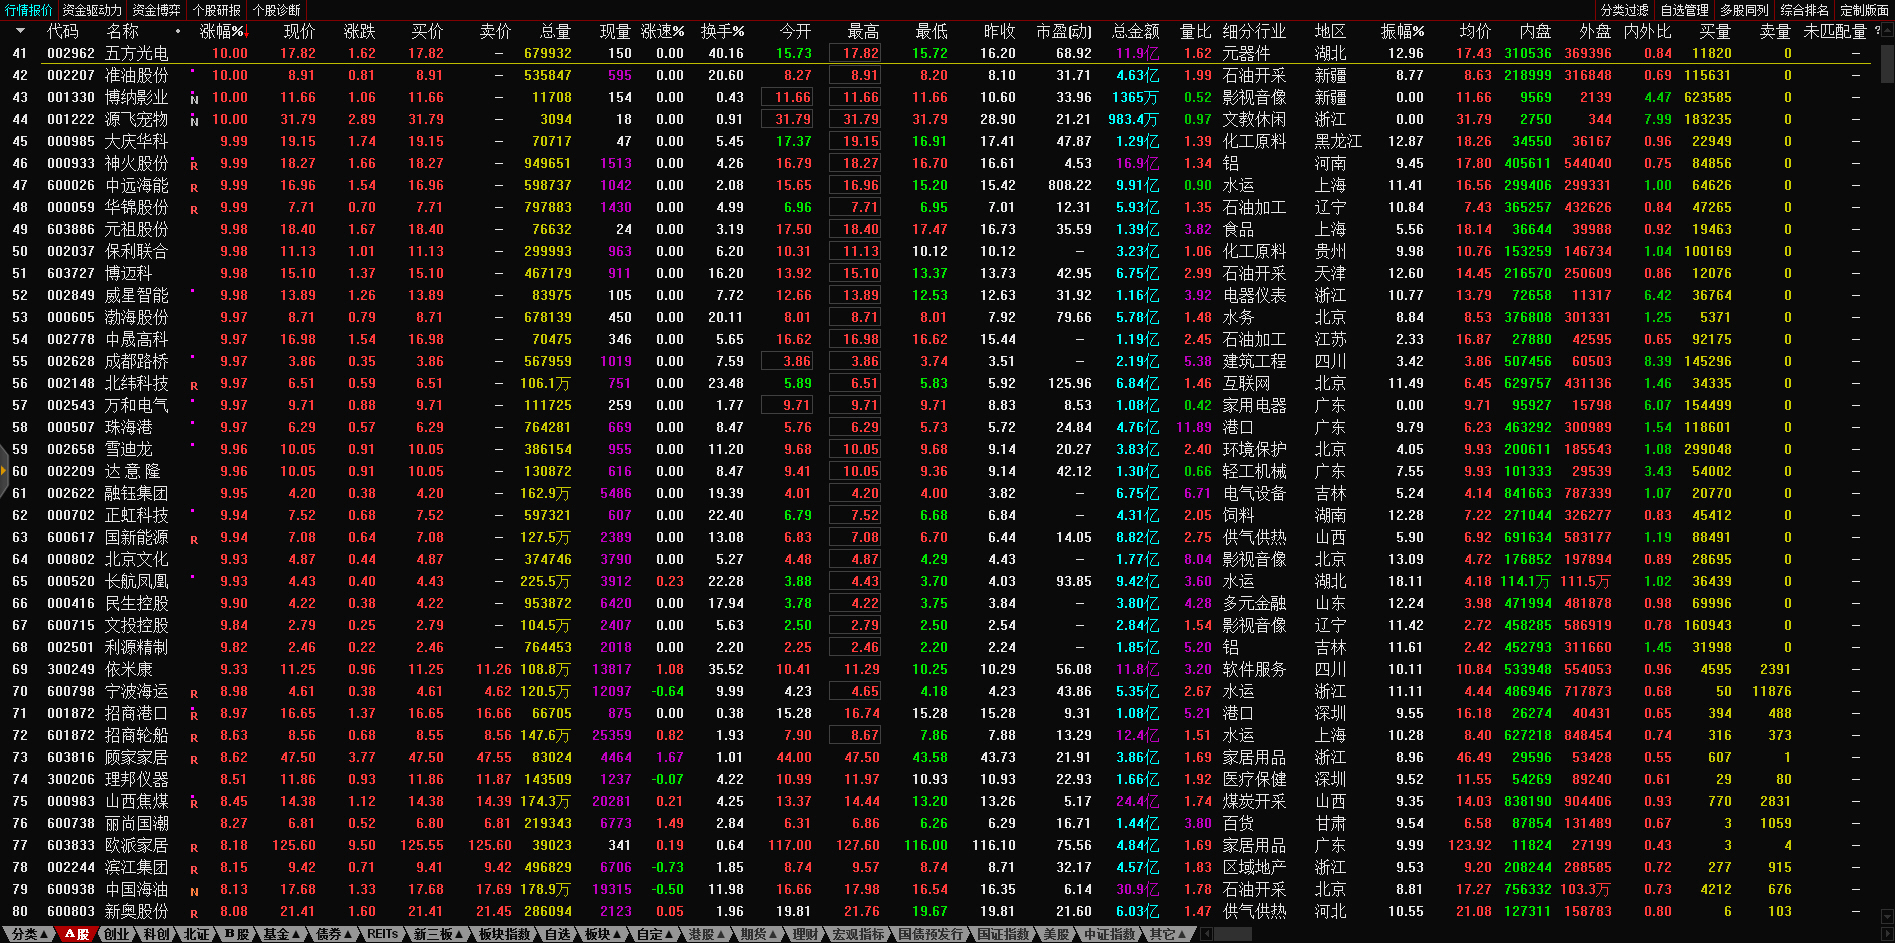Switch to the 资金驱动力 tab
Screen dimensions: 1895x943
coord(92,10)
